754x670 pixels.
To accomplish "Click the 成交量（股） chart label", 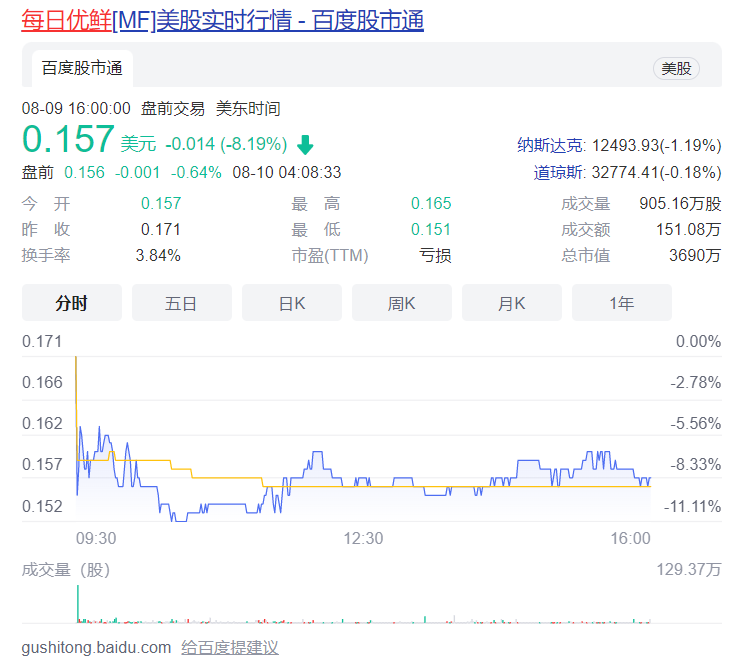I will coord(66,570).
